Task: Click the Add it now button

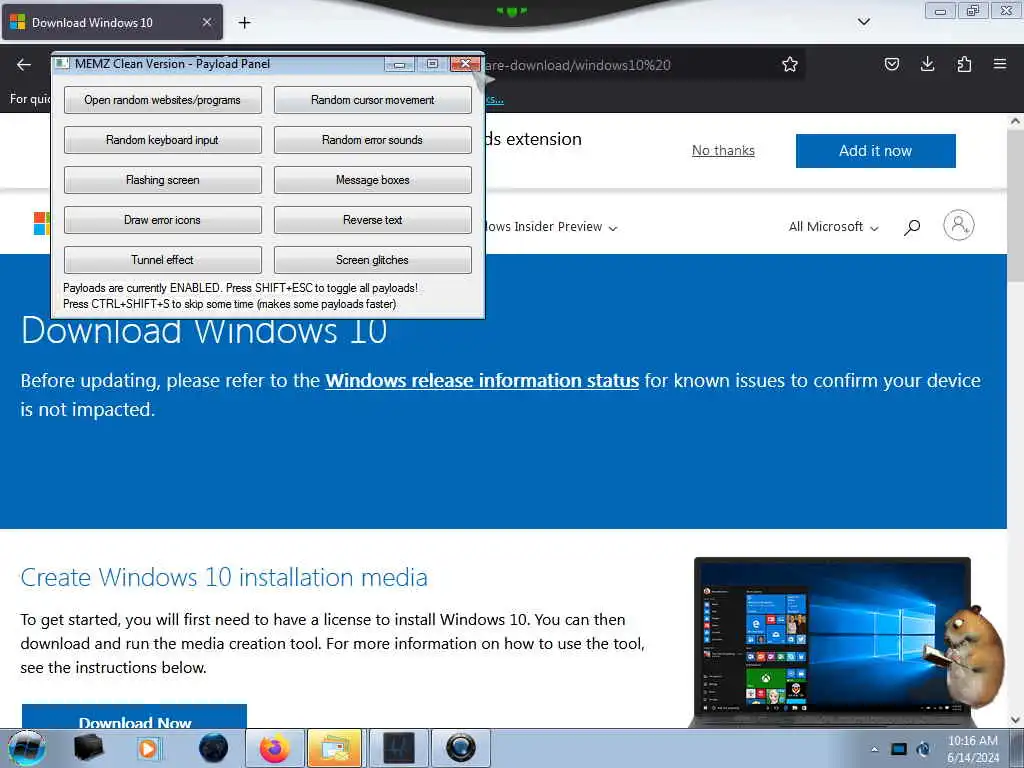Action: [875, 151]
